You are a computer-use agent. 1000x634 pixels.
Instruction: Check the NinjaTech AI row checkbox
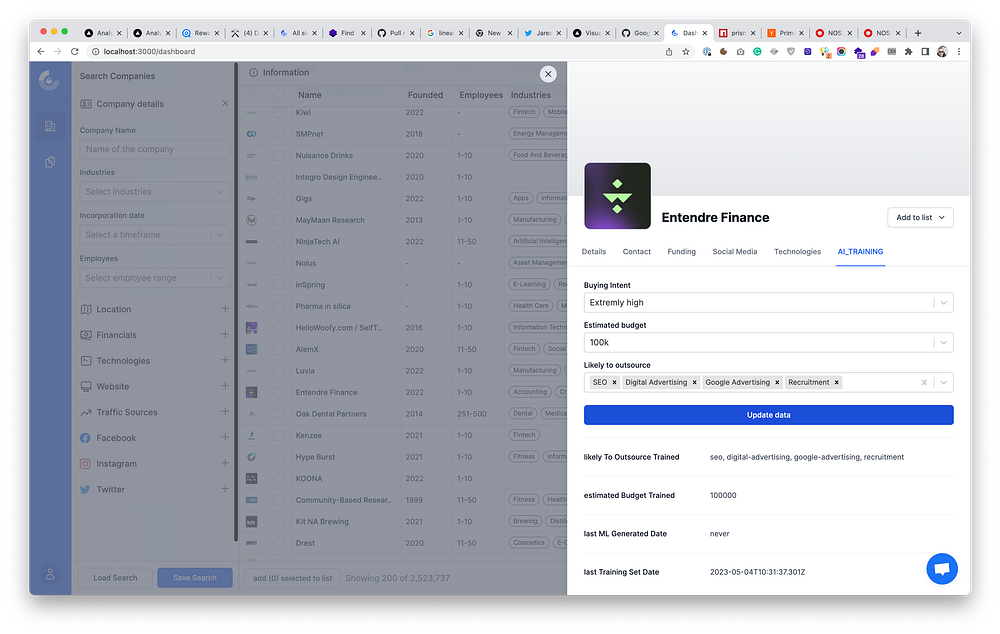(278, 241)
